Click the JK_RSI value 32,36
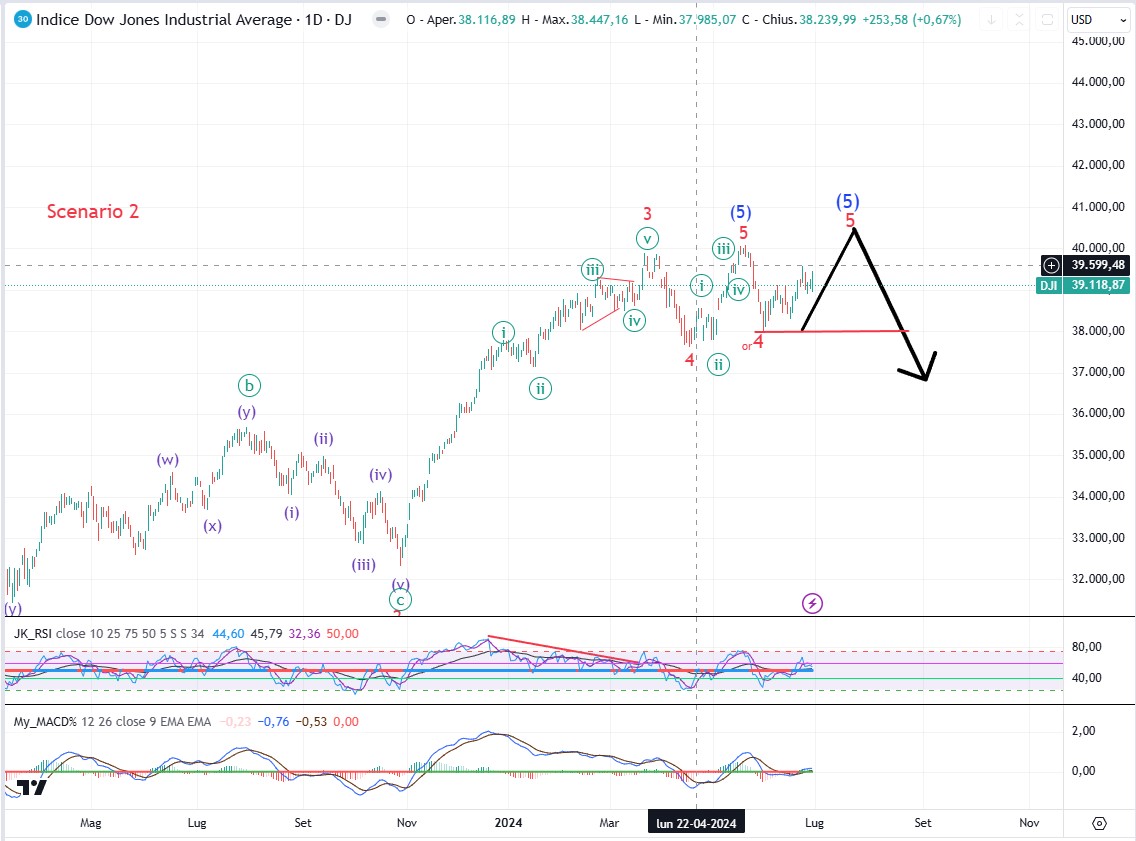Screen dimensions: 1136x841 click(304, 634)
